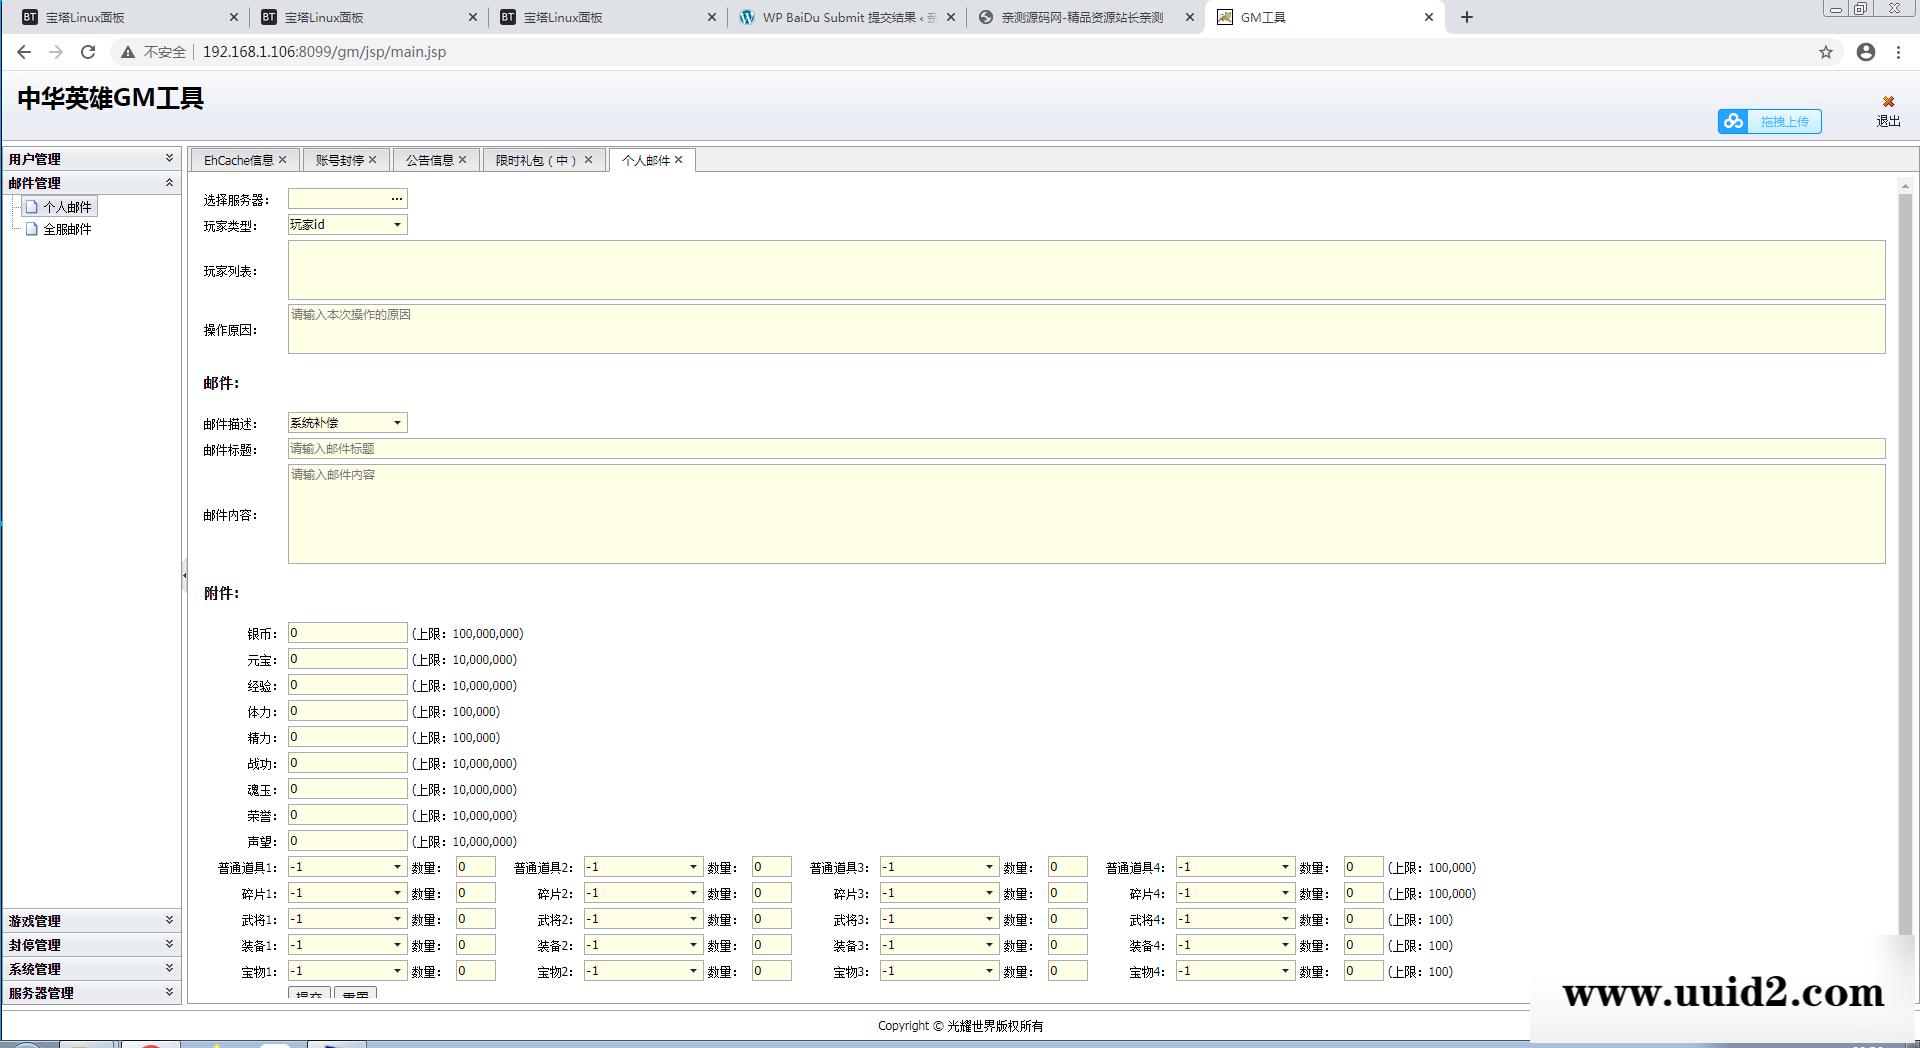Screen dimensions: 1920x1048
Task: Open the 玩家类型 dropdown
Action: [x=397, y=225]
